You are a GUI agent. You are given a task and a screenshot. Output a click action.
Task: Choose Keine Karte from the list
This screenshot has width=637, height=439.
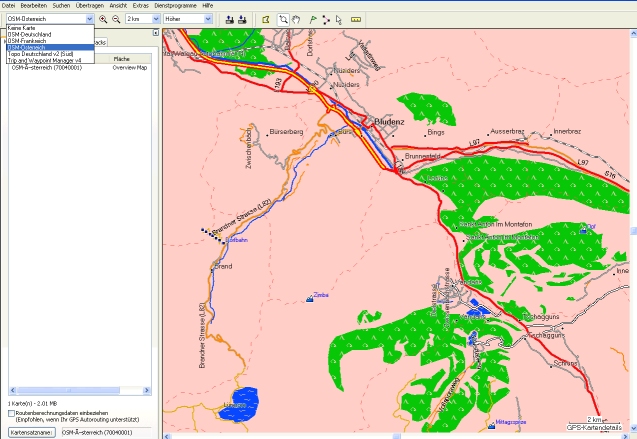[x=50, y=28]
